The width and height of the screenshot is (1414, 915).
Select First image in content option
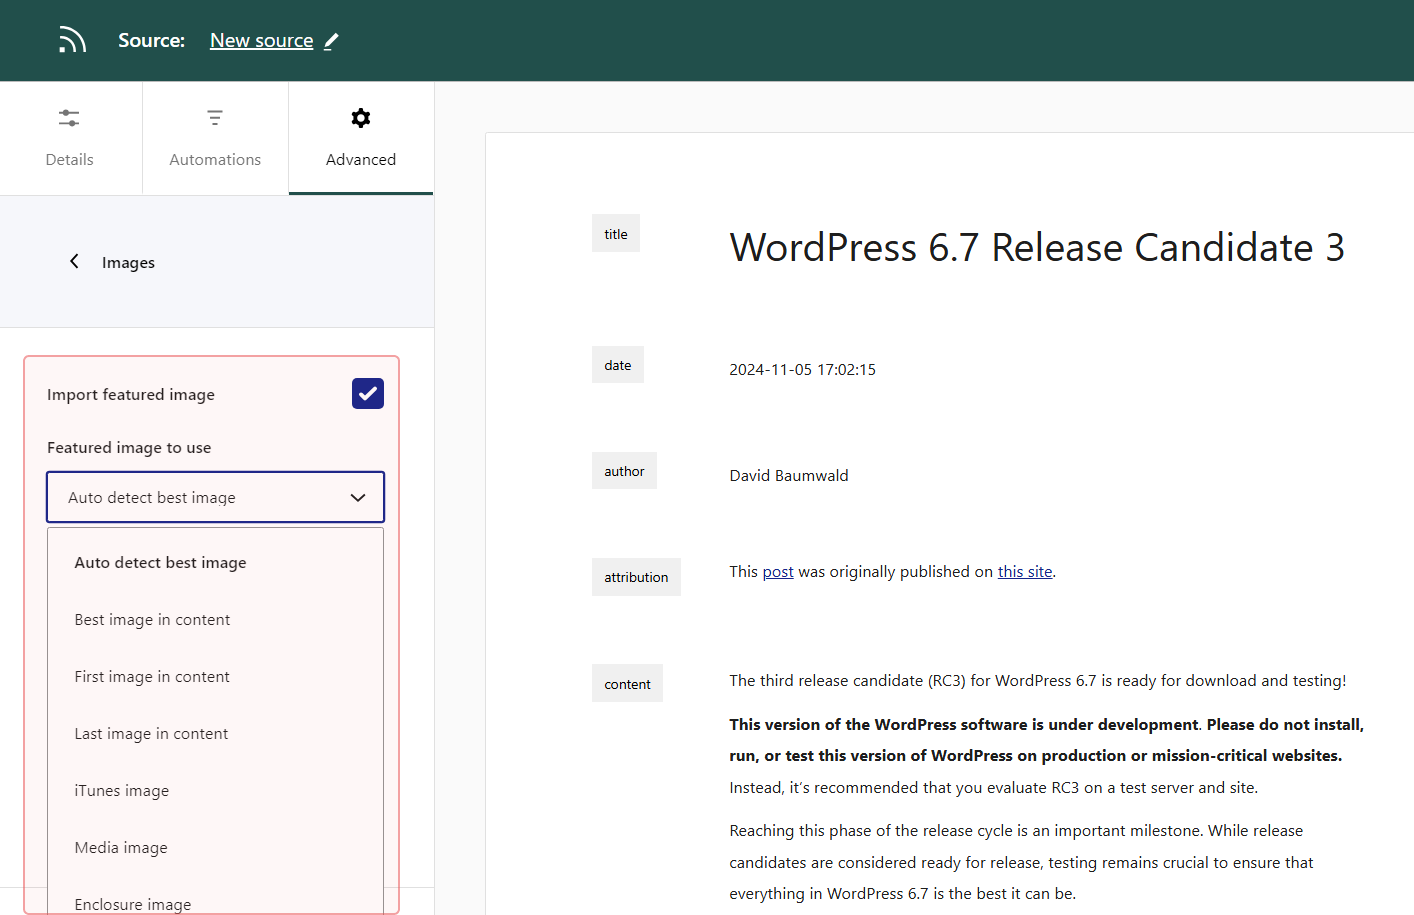[x=152, y=676]
